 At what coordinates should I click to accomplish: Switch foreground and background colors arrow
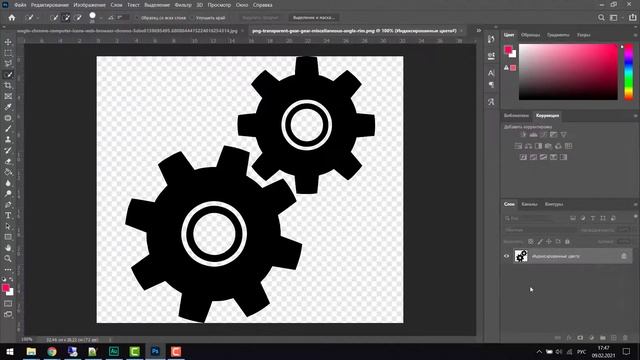point(11,279)
